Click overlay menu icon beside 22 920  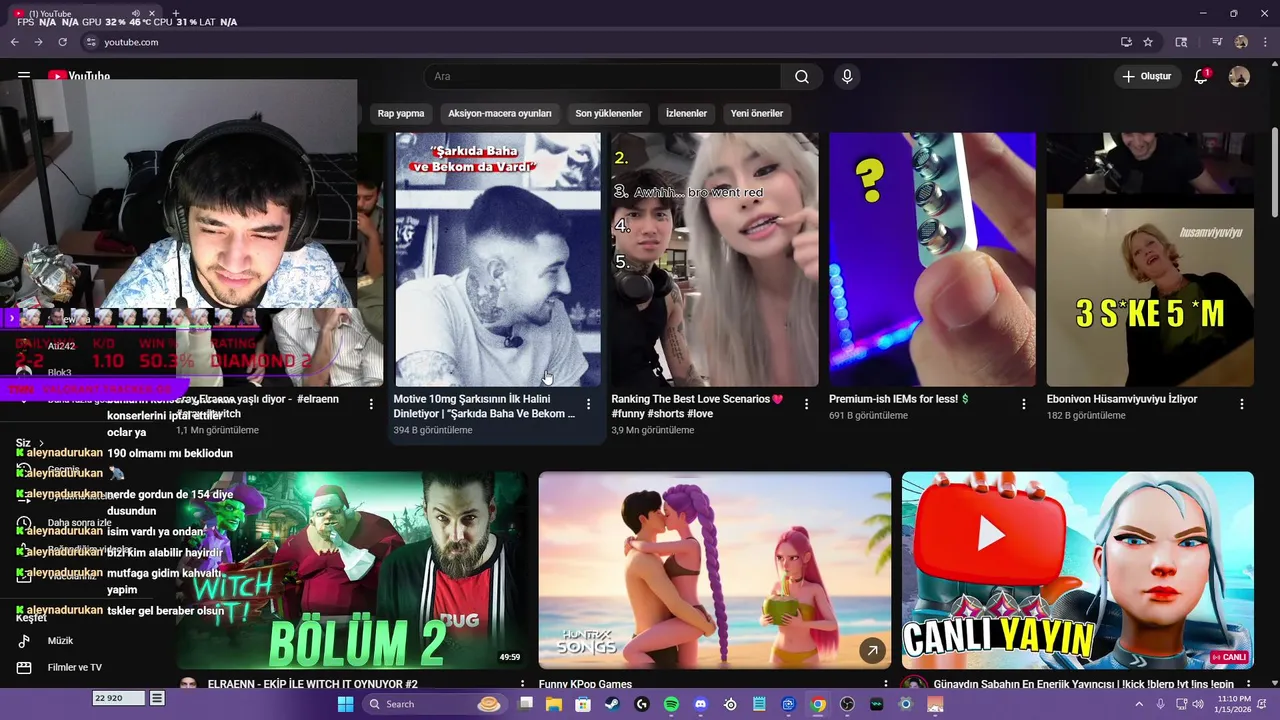tap(157, 698)
